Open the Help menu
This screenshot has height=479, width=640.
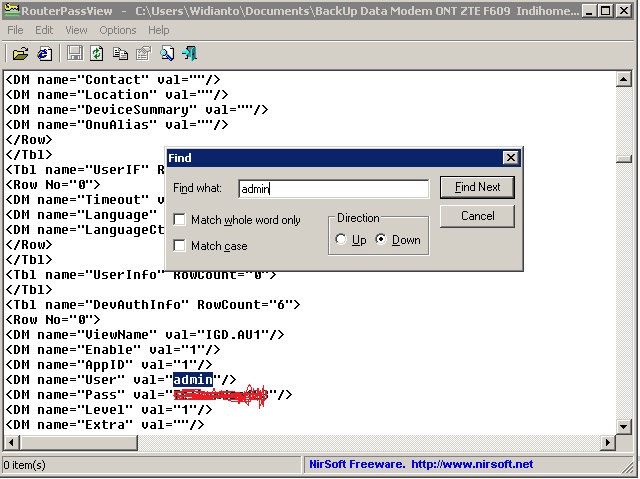(x=158, y=30)
